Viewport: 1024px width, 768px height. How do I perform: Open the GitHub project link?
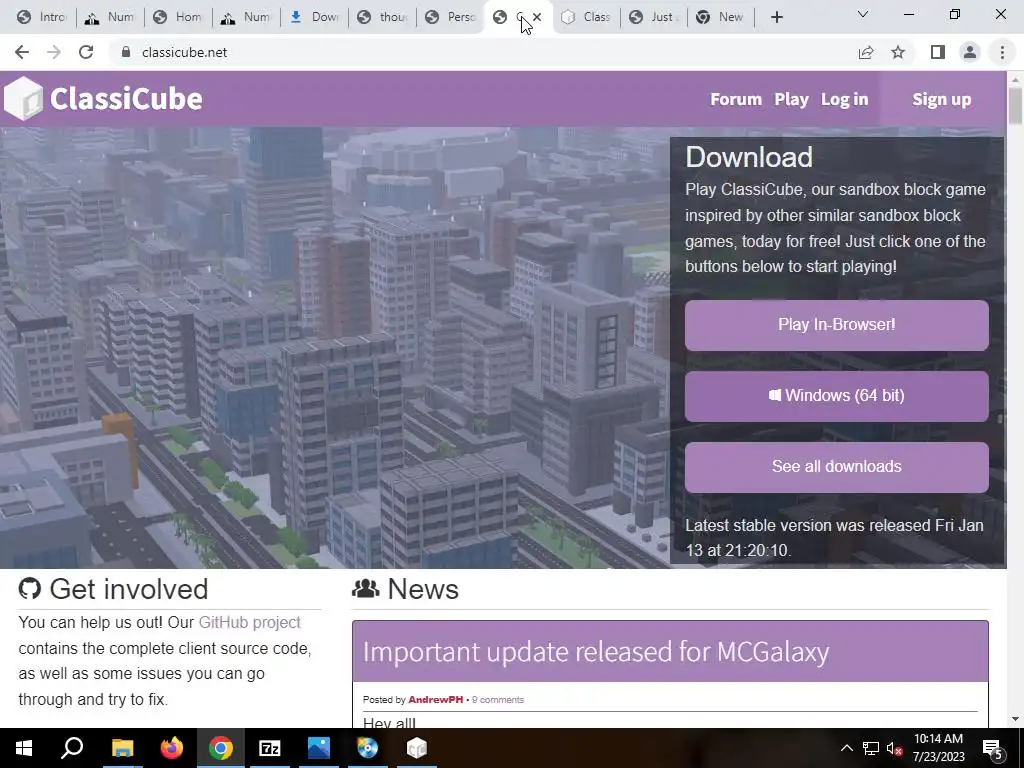pos(249,622)
